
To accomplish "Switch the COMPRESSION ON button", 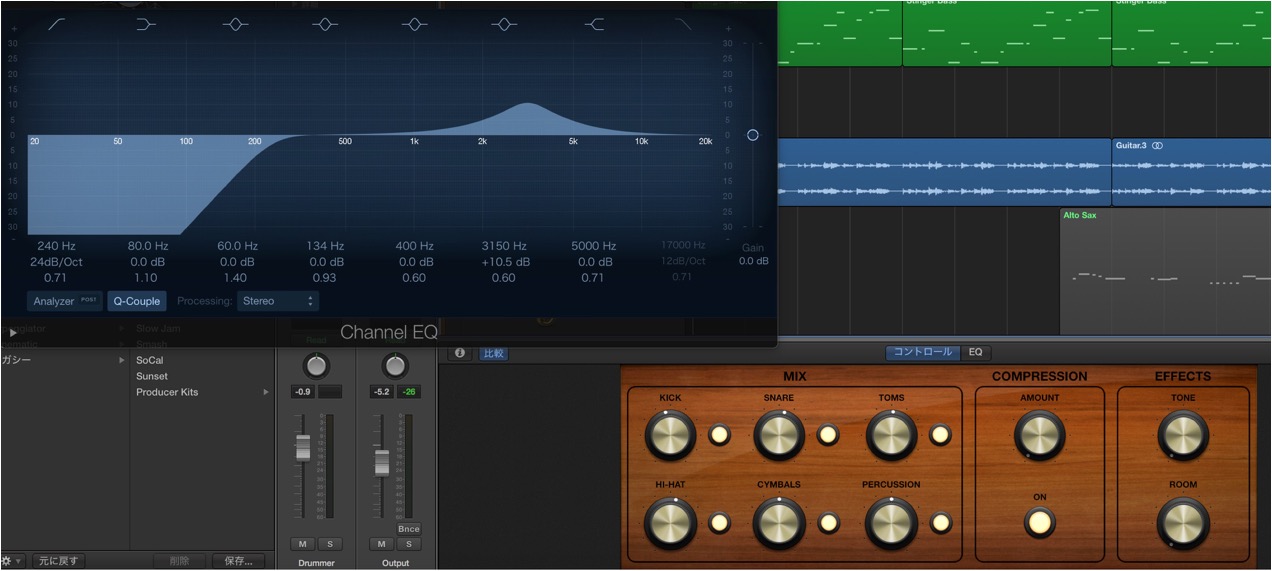I will click(x=1040, y=522).
